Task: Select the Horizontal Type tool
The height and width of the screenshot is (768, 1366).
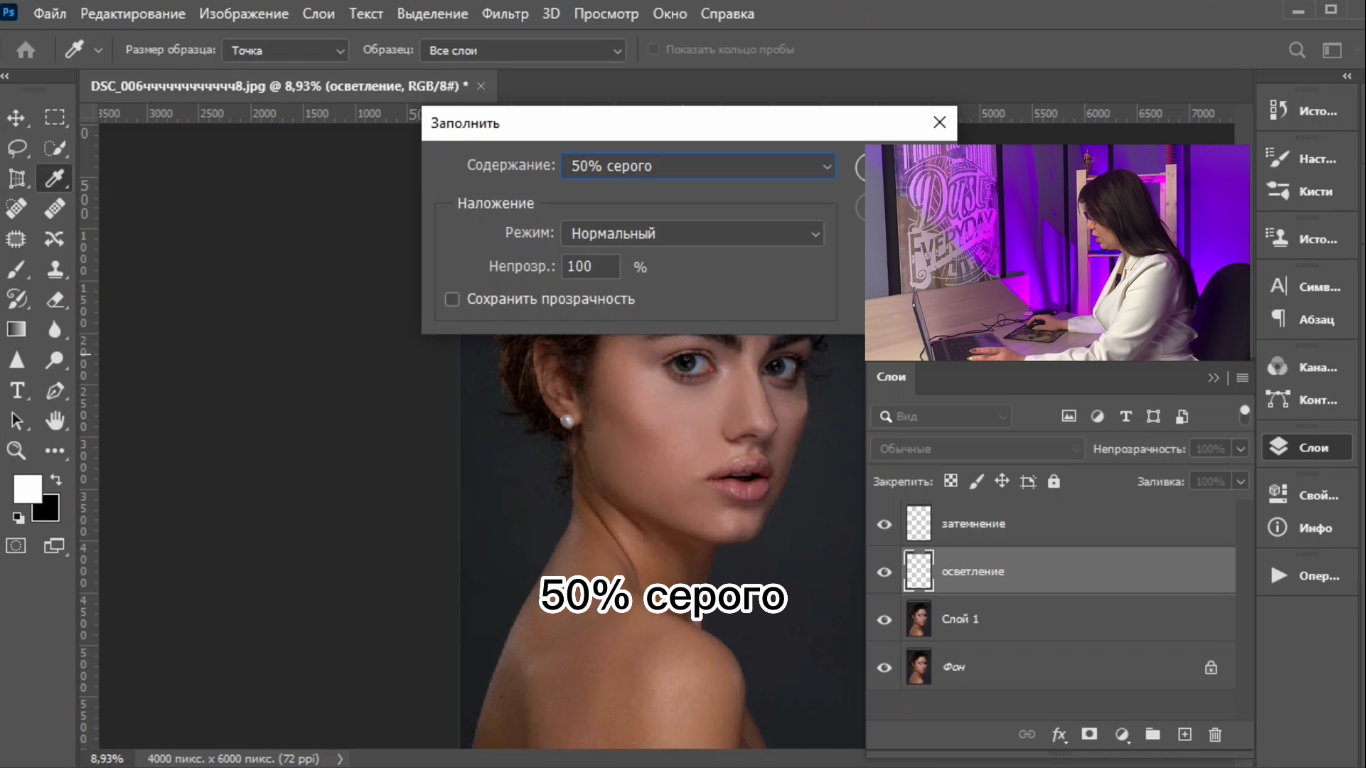Action: click(x=17, y=390)
